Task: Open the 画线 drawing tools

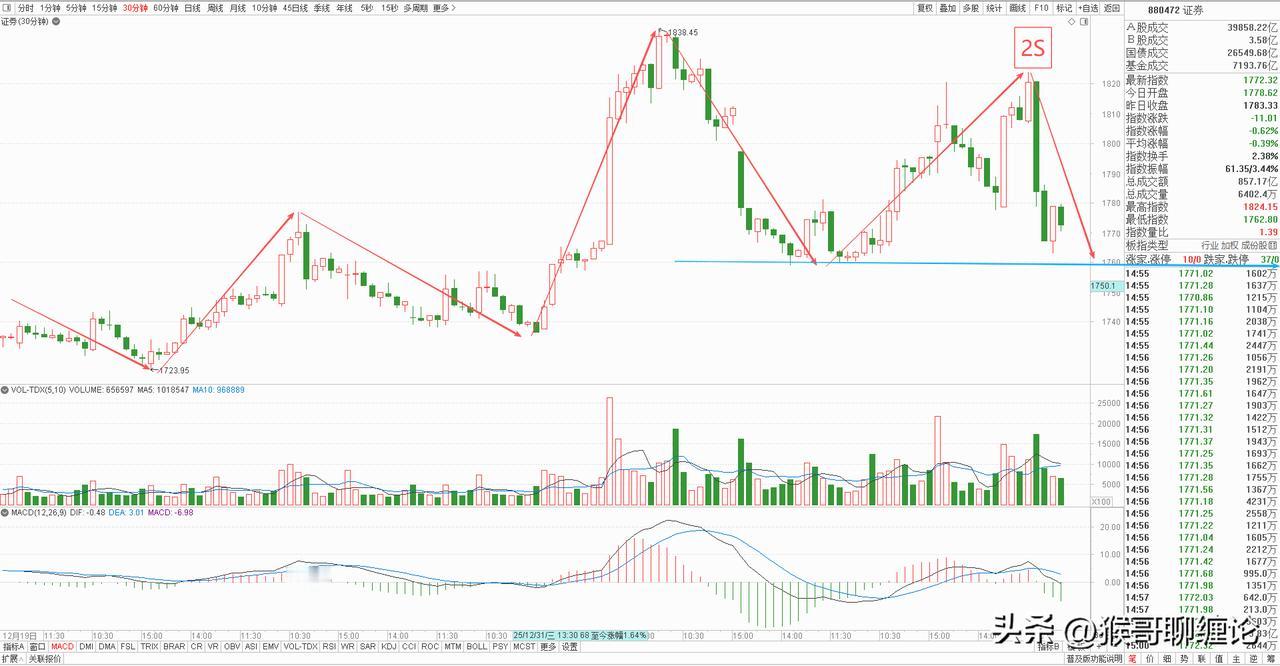Action: pyautogui.click(x=1018, y=8)
